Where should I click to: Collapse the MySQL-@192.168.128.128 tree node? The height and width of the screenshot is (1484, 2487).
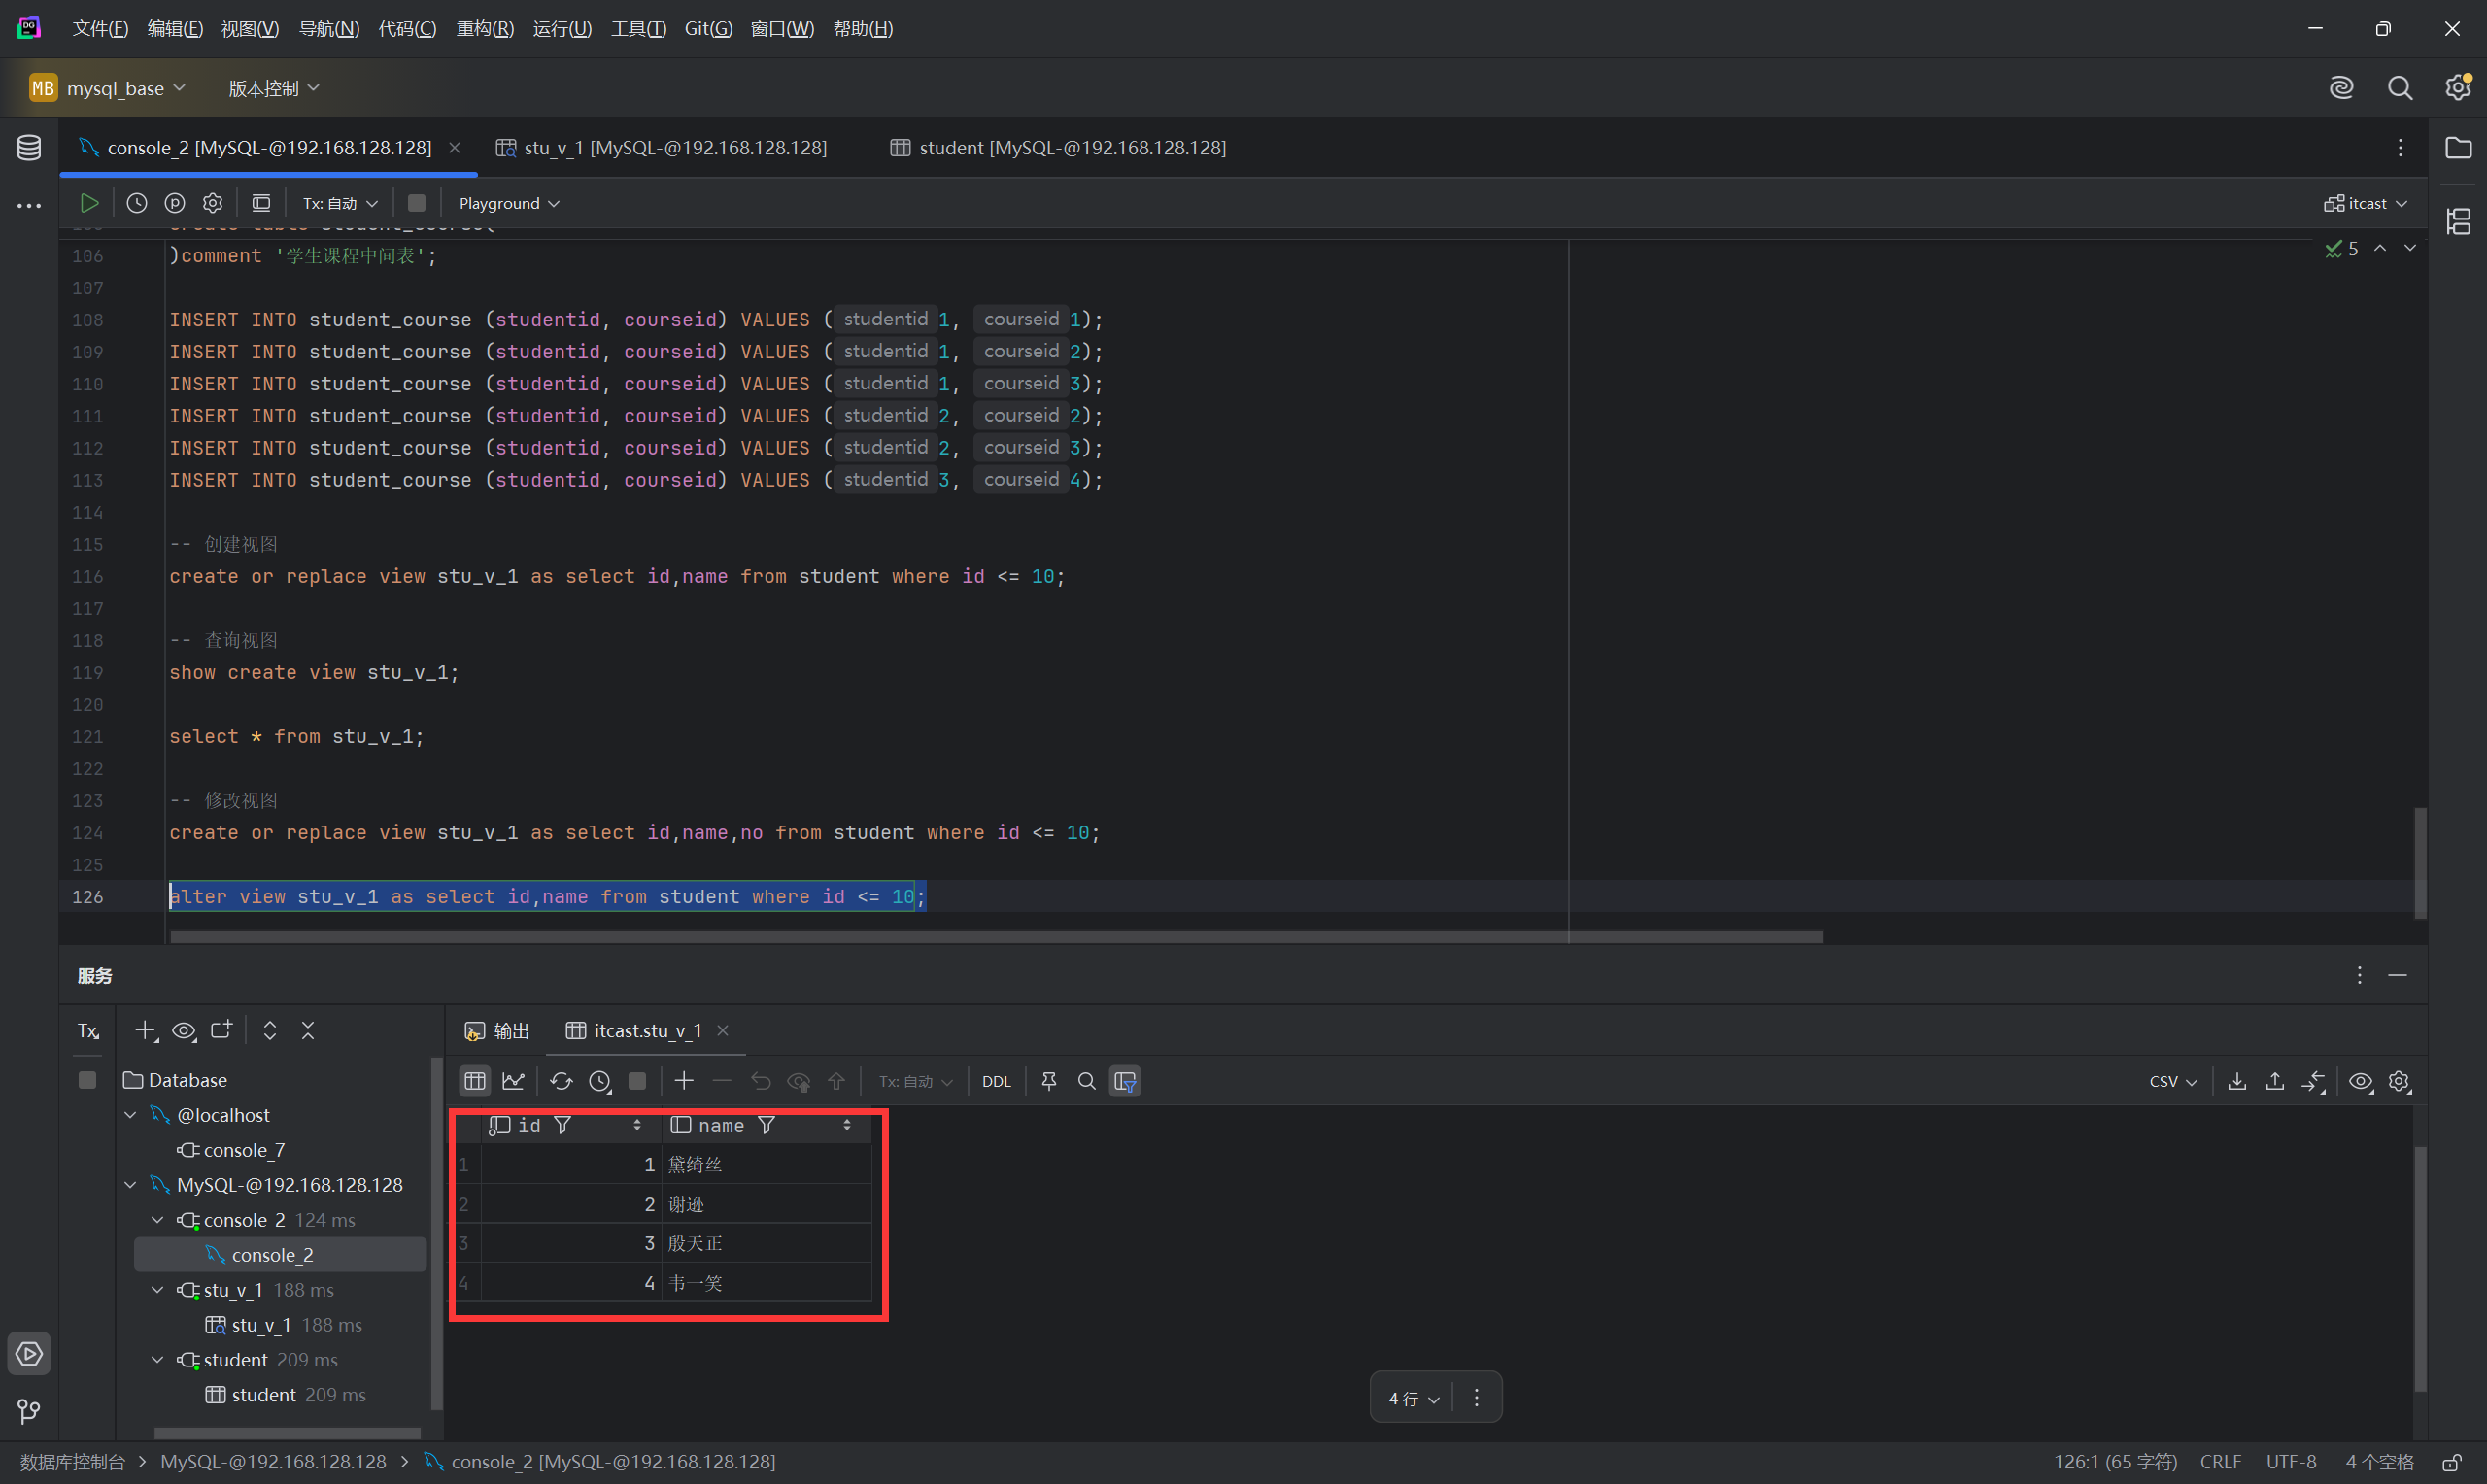click(131, 1185)
